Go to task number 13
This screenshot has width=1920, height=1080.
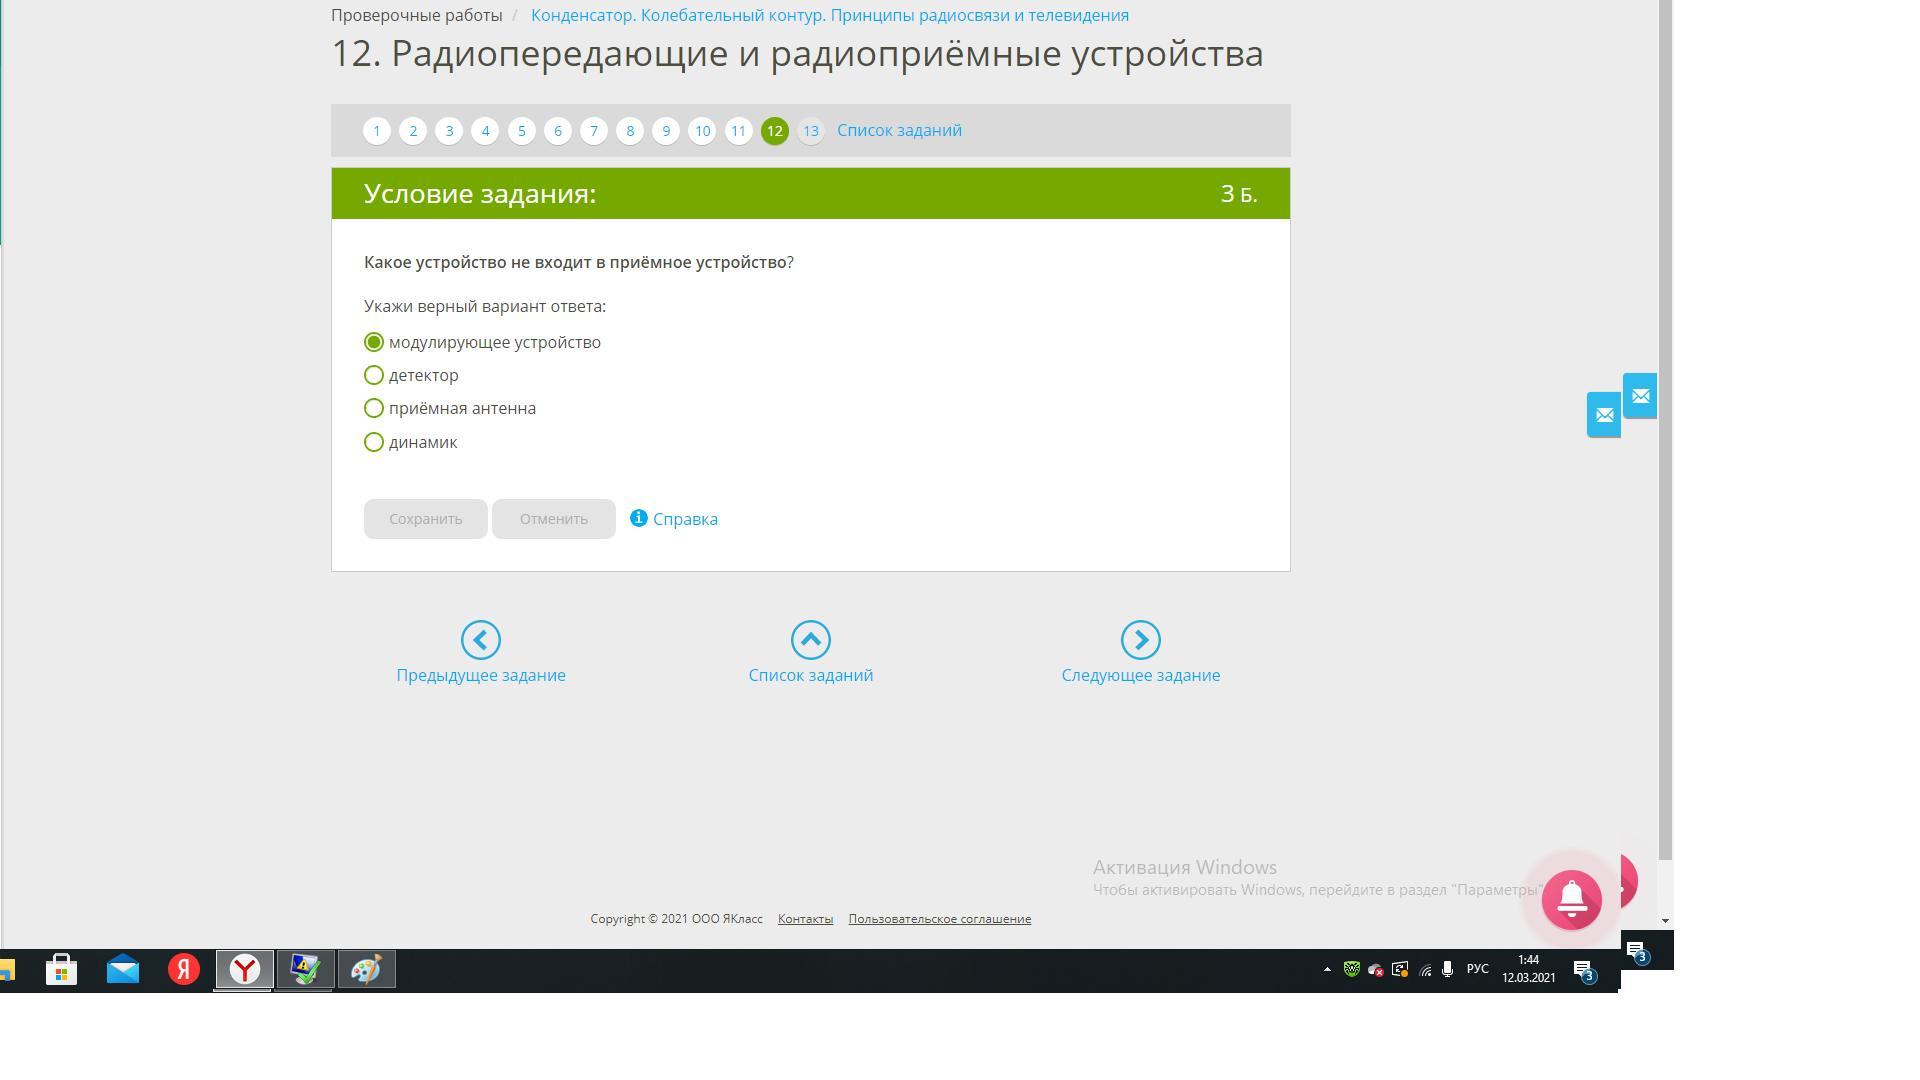tap(810, 131)
